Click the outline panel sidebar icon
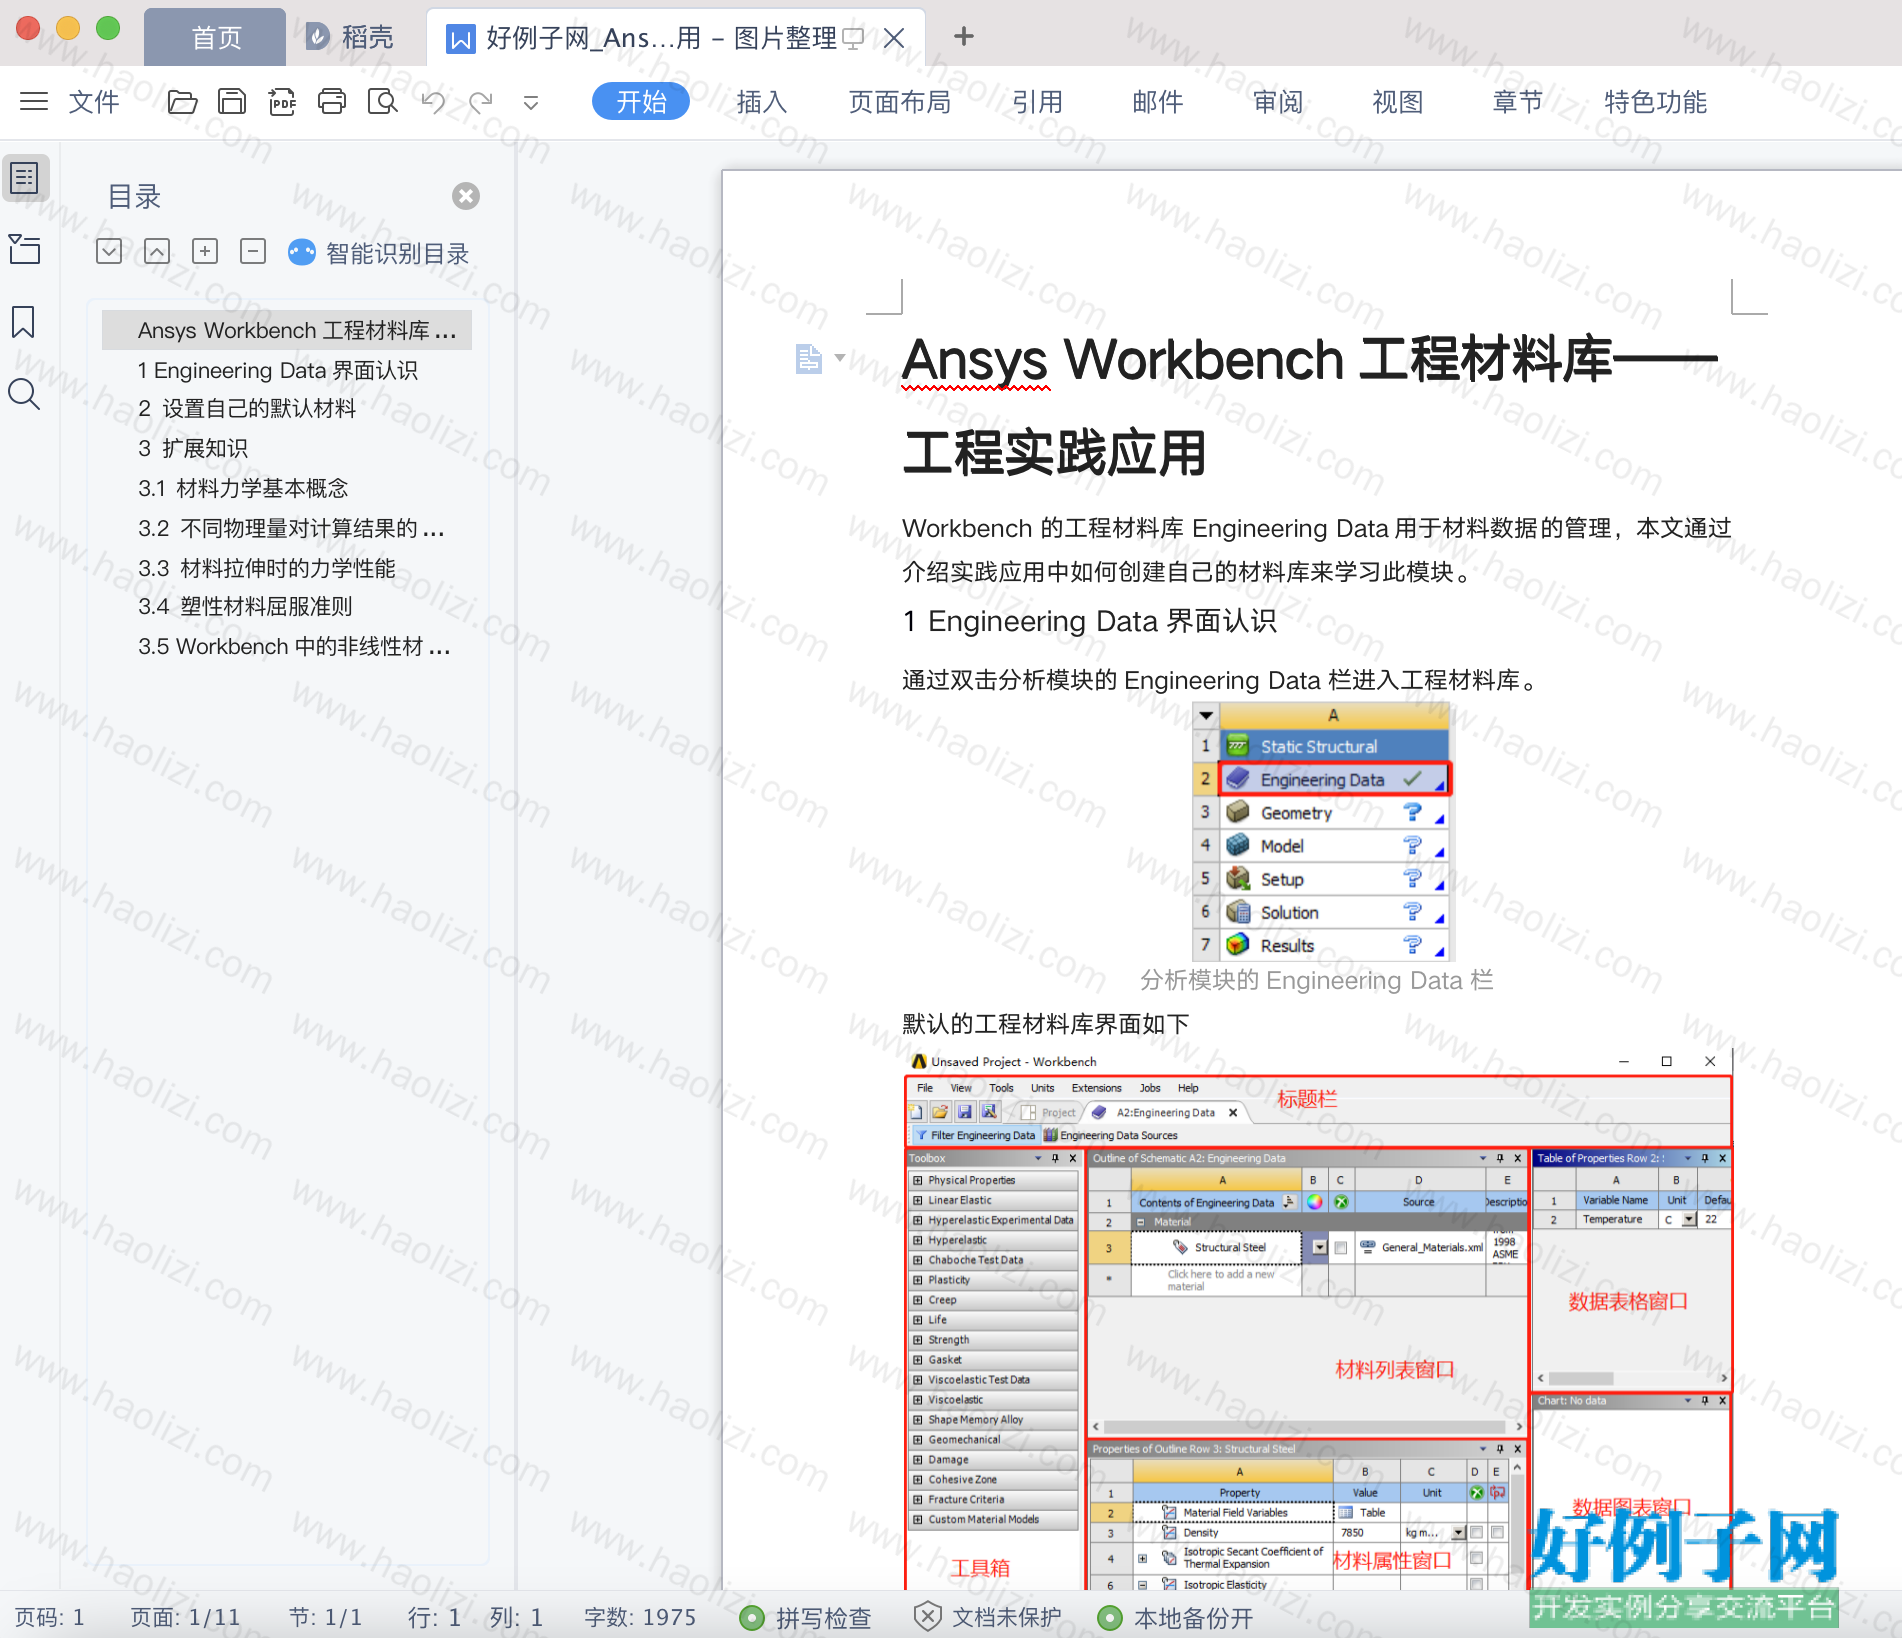This screenshot has height=1638, width=1902. [25, 178]
